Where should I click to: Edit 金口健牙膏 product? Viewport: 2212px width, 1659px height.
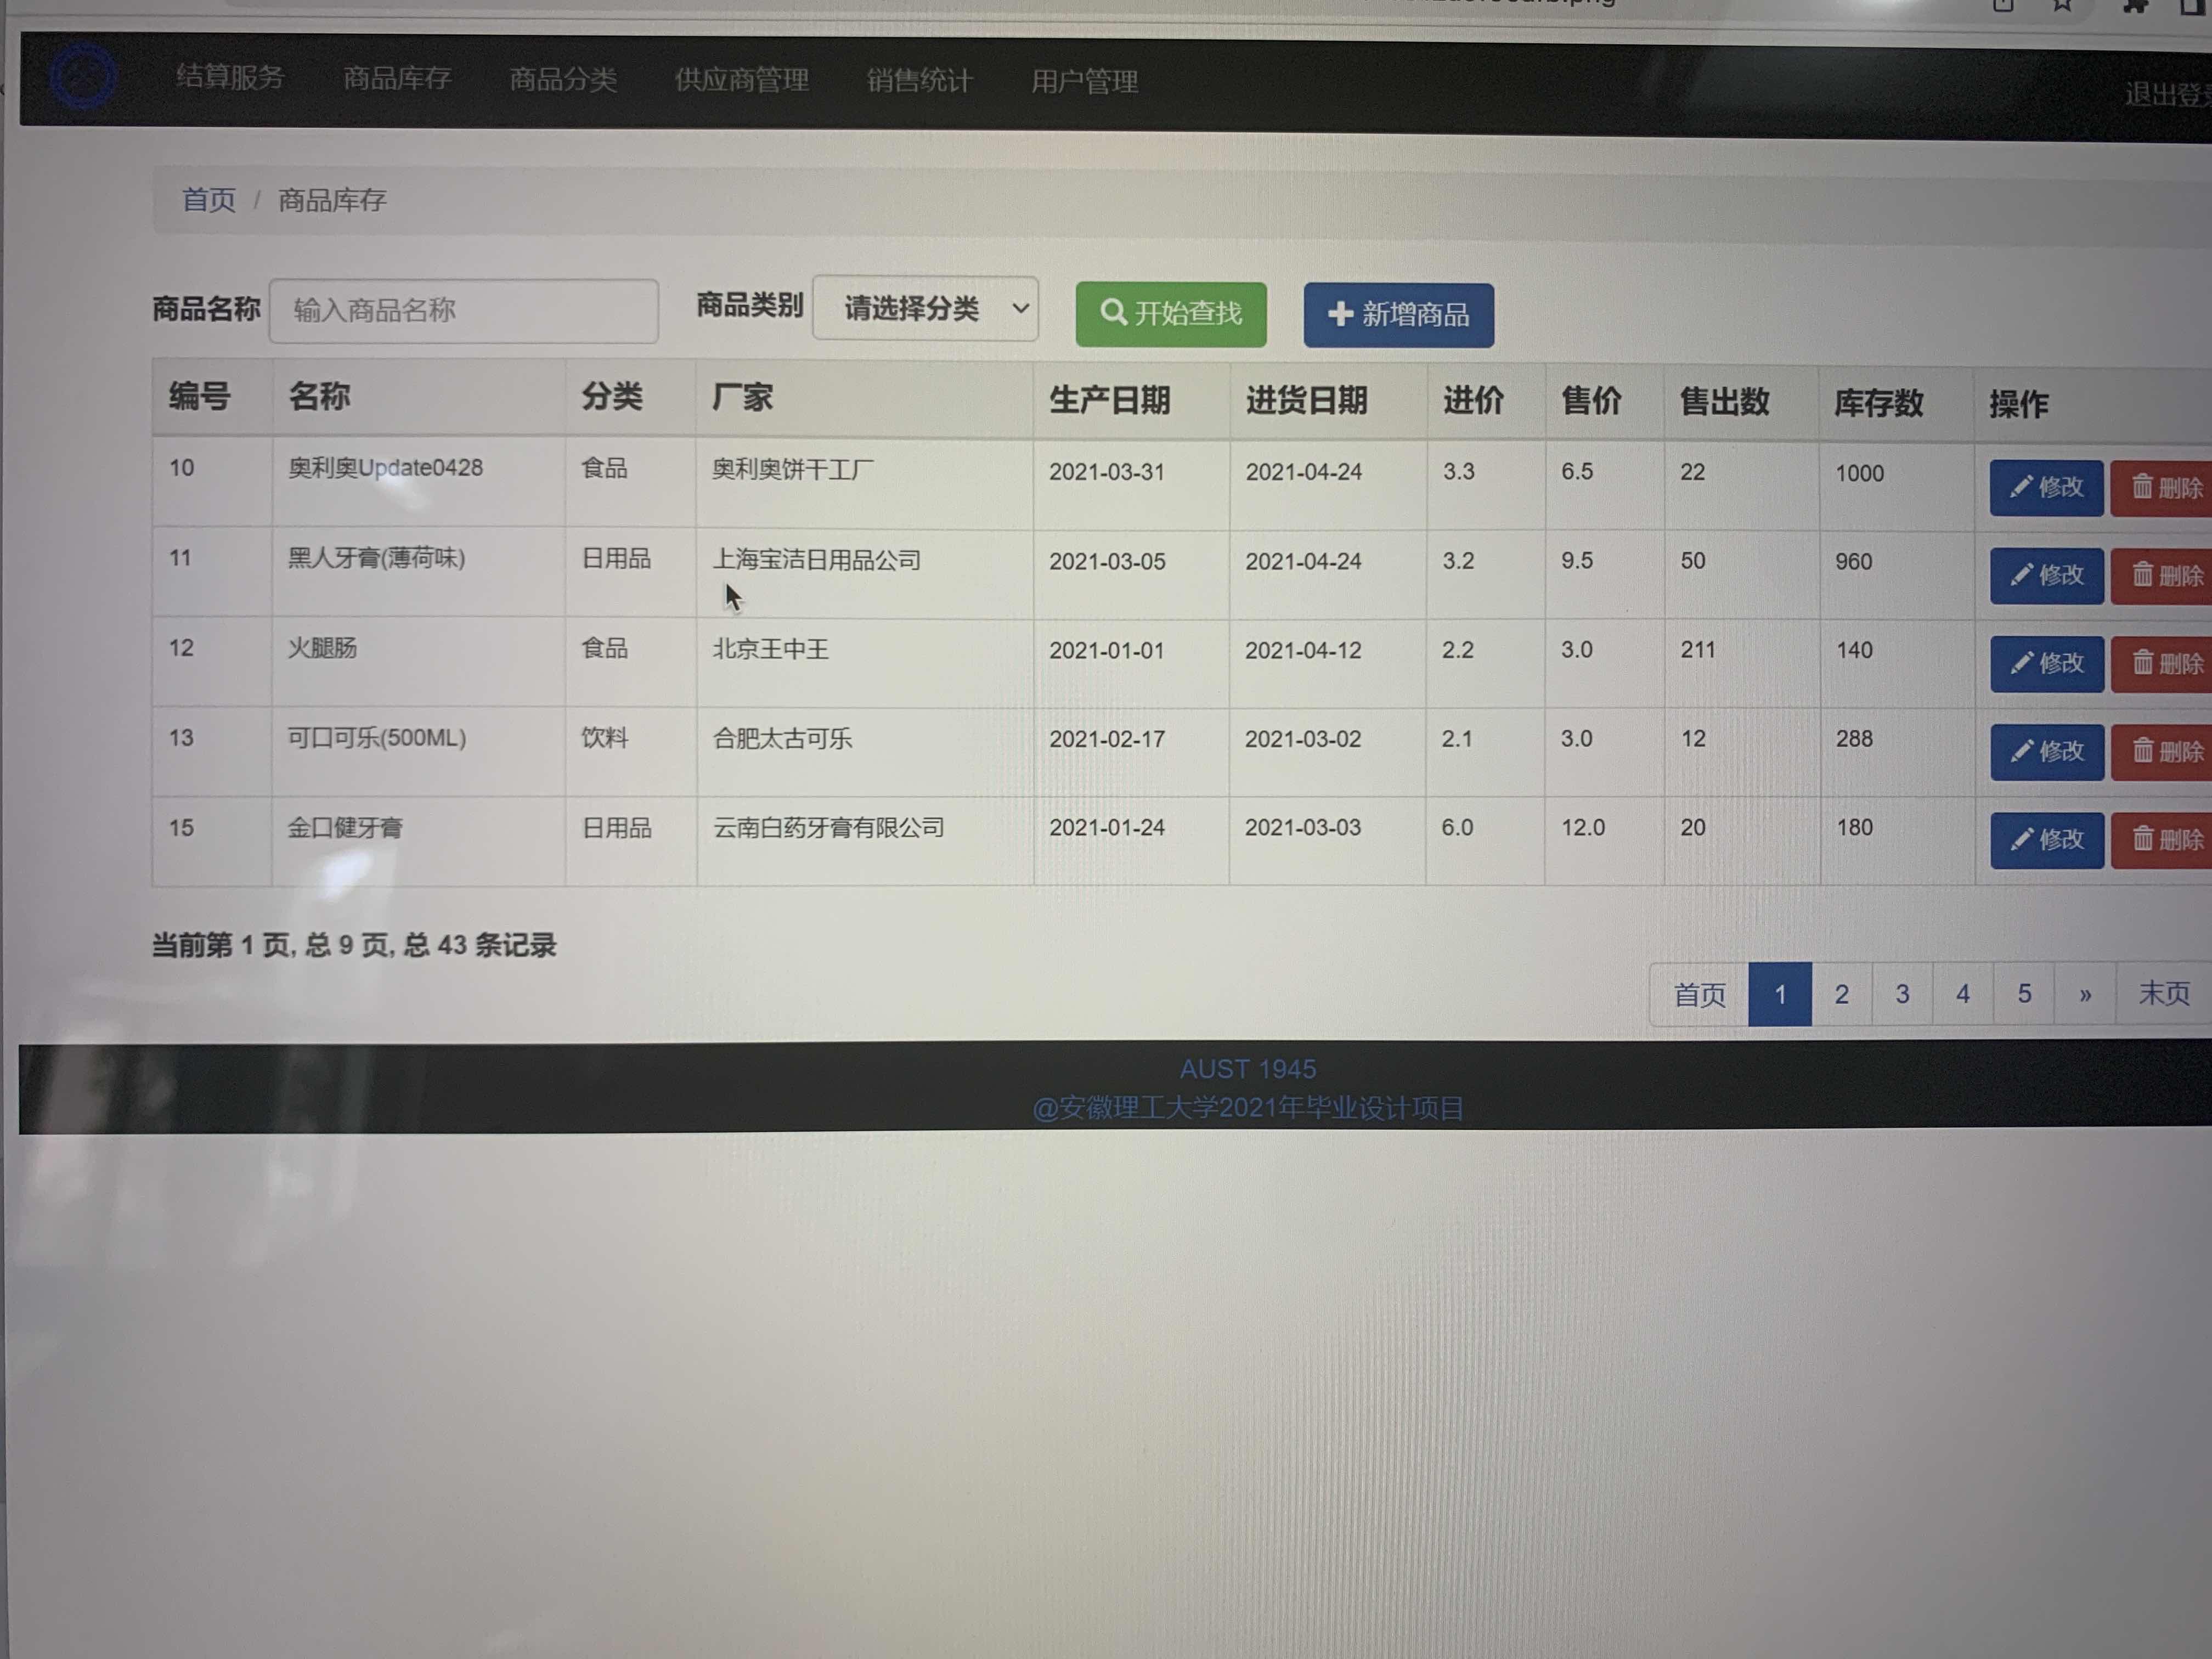pyautogui.click(x=2046, y=840)
